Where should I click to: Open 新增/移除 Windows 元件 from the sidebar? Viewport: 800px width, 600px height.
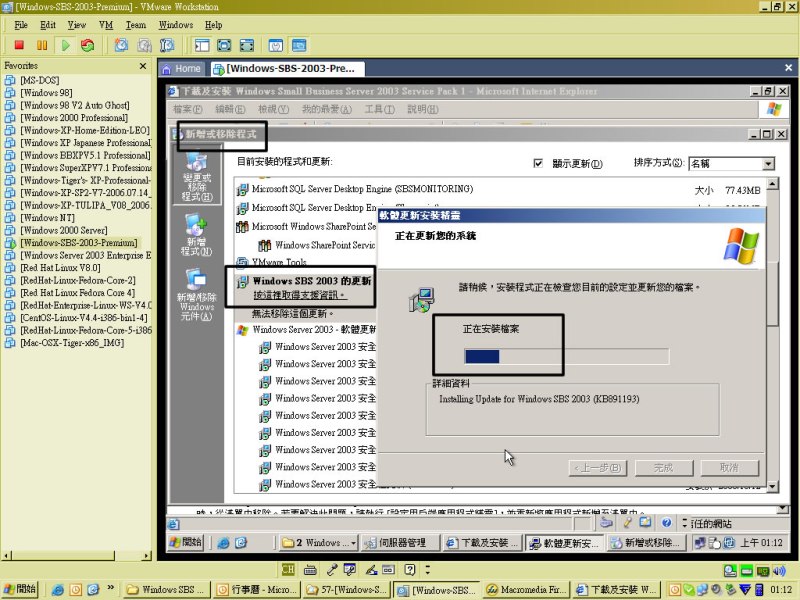196,294
